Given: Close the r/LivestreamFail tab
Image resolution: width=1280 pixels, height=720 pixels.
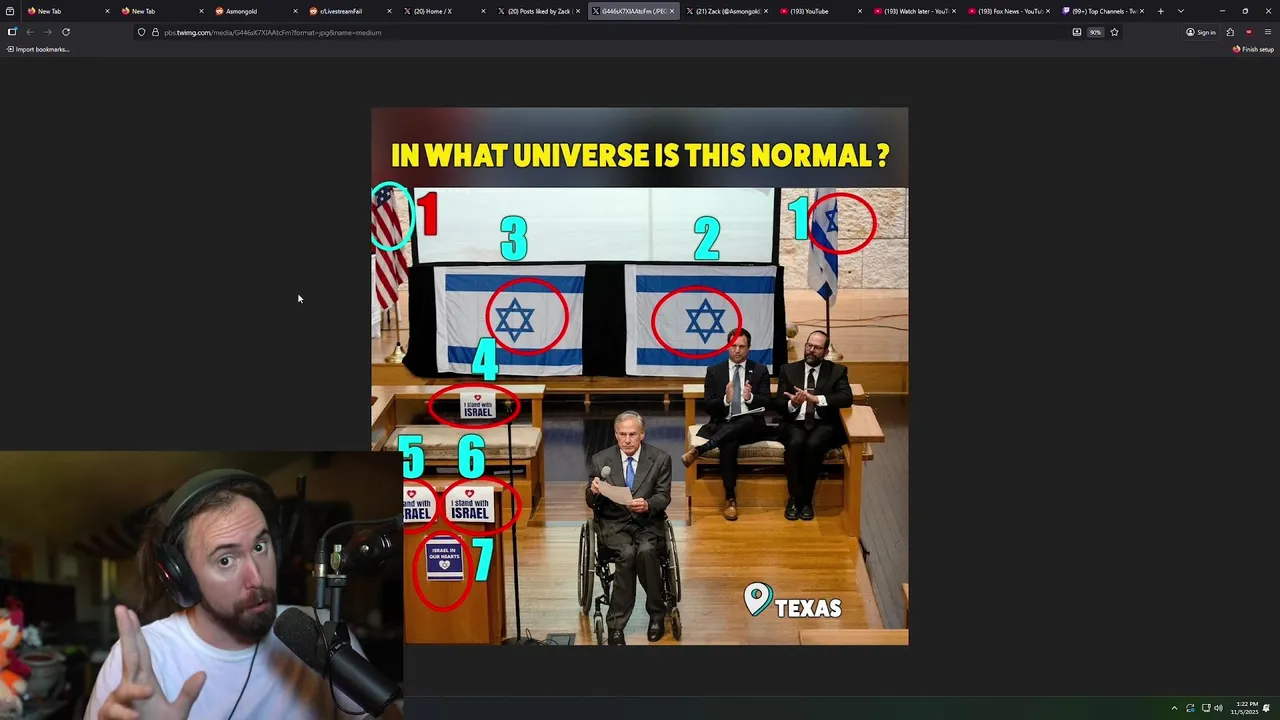Looking at the screenshot, I should coord(389,11).
